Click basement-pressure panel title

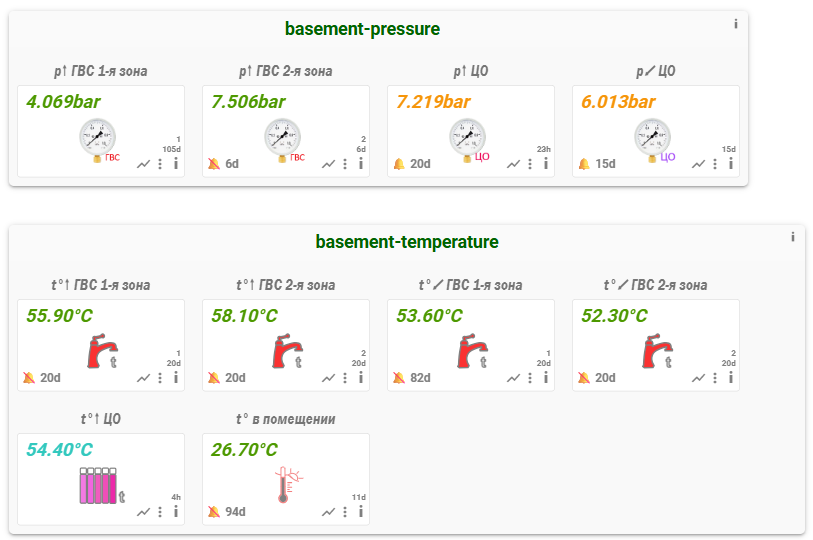pyautogui.click(x=362, y=29)
